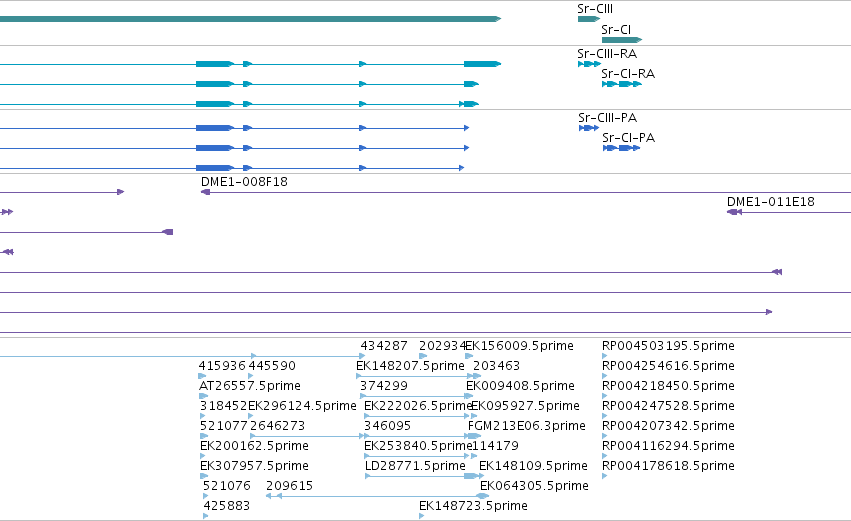Select the 521076 label
This screenshot has width=851, height=521.
click(x=227, y=486)
